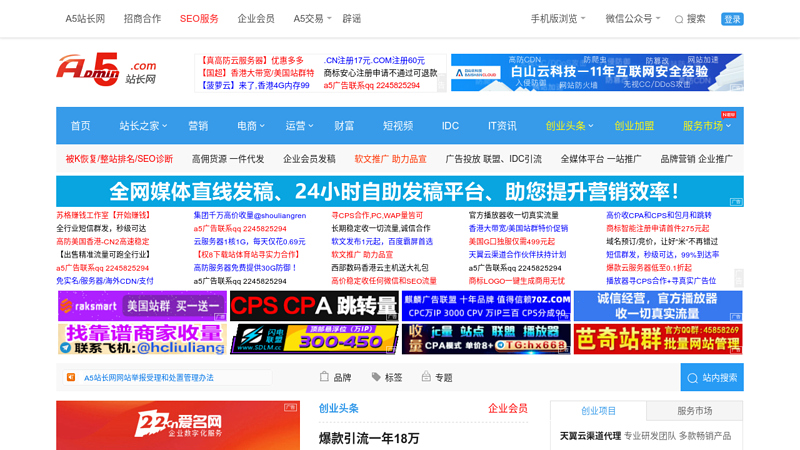Open the IDC nav item

coord(450,126)
